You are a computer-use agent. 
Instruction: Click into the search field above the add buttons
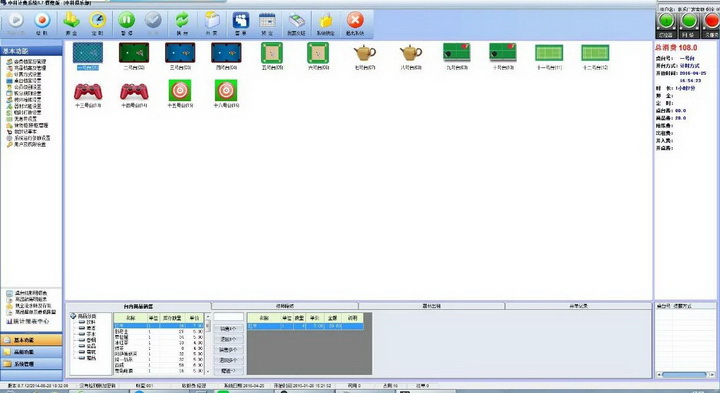(x=229, y=317)
